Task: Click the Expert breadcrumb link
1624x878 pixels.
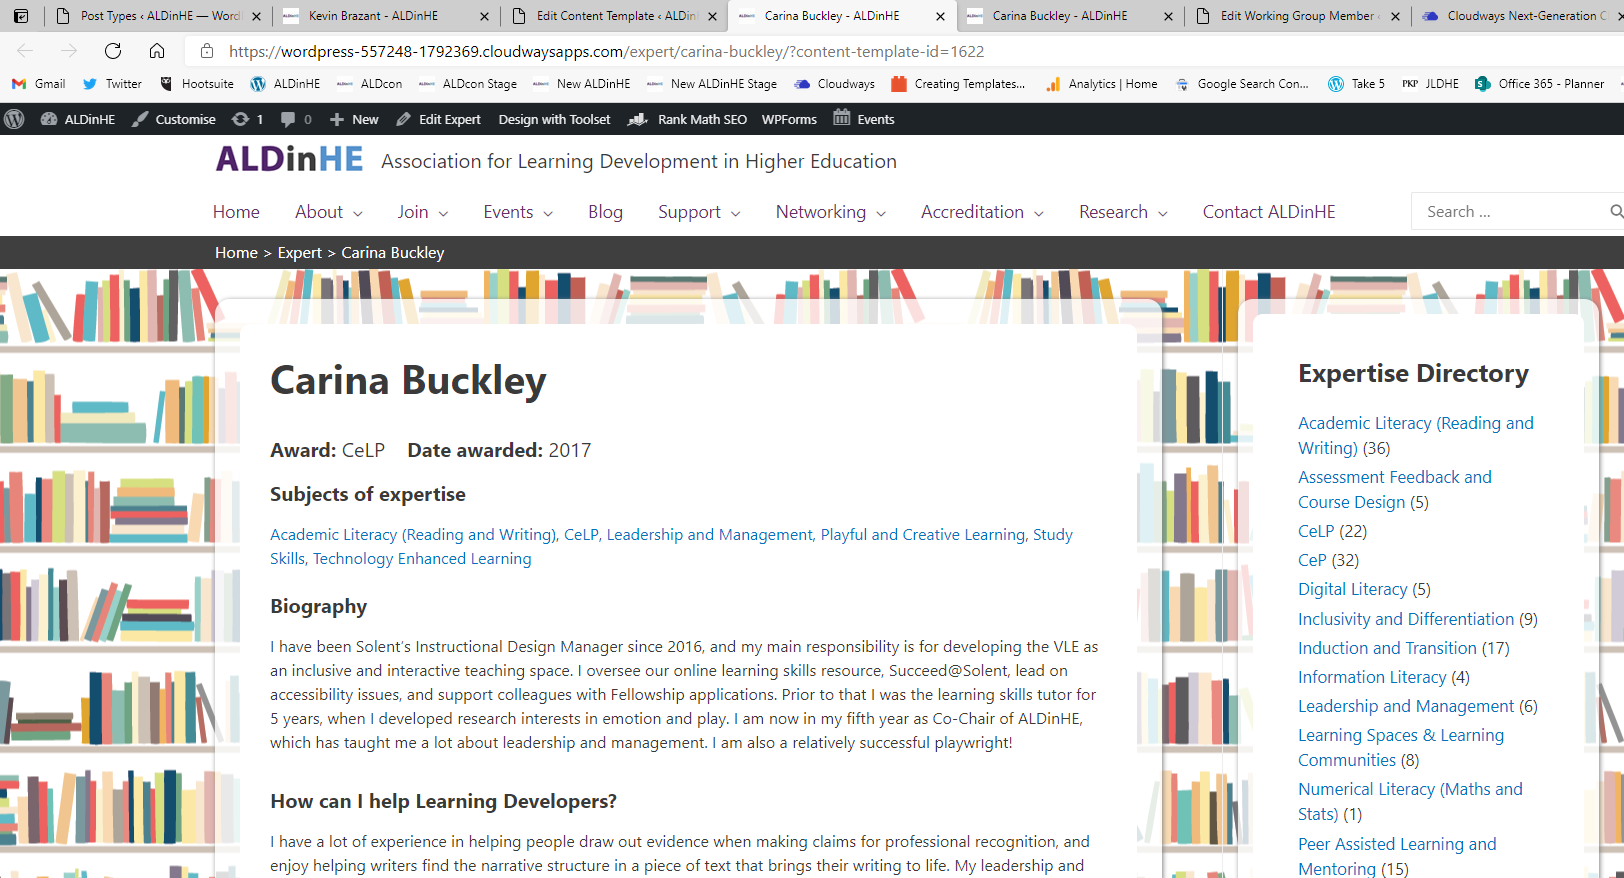Action: point(299,253)
